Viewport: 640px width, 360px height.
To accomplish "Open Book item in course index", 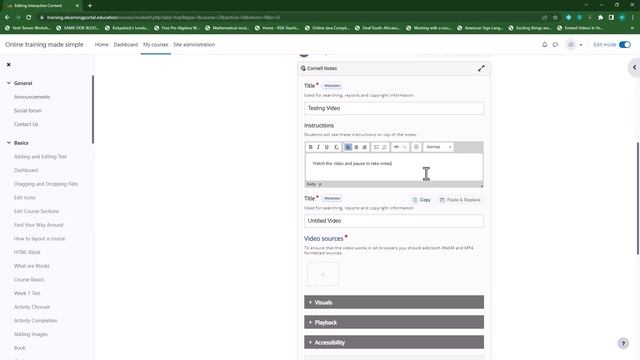I will (x=20, y=348).
